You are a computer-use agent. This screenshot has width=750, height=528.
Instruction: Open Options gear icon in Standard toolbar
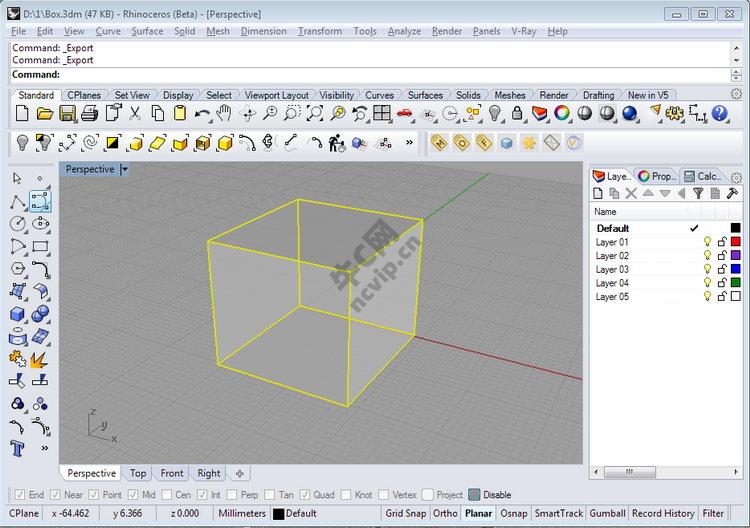pos(674,114)
